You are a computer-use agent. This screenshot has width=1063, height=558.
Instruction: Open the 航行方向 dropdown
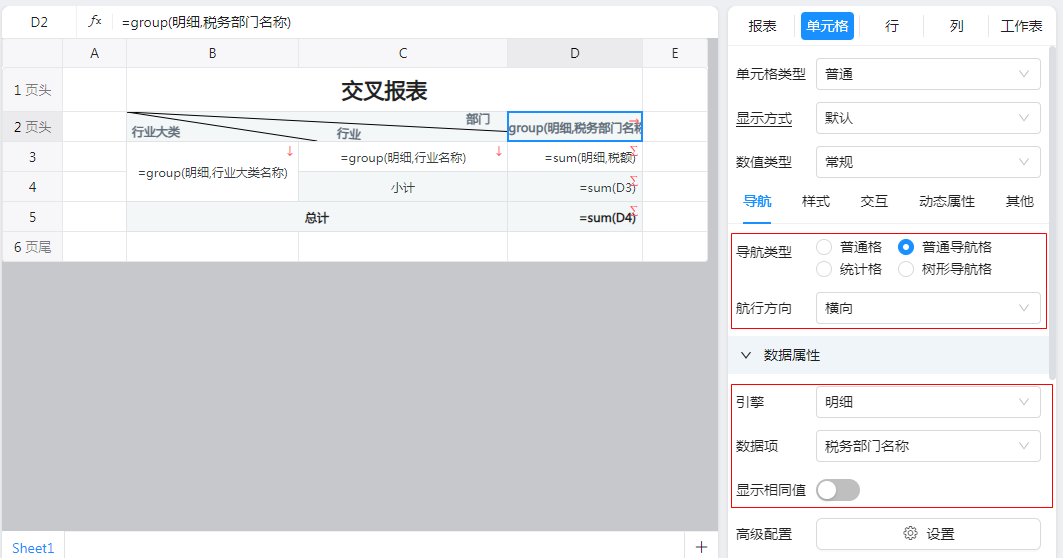point(927,308)
